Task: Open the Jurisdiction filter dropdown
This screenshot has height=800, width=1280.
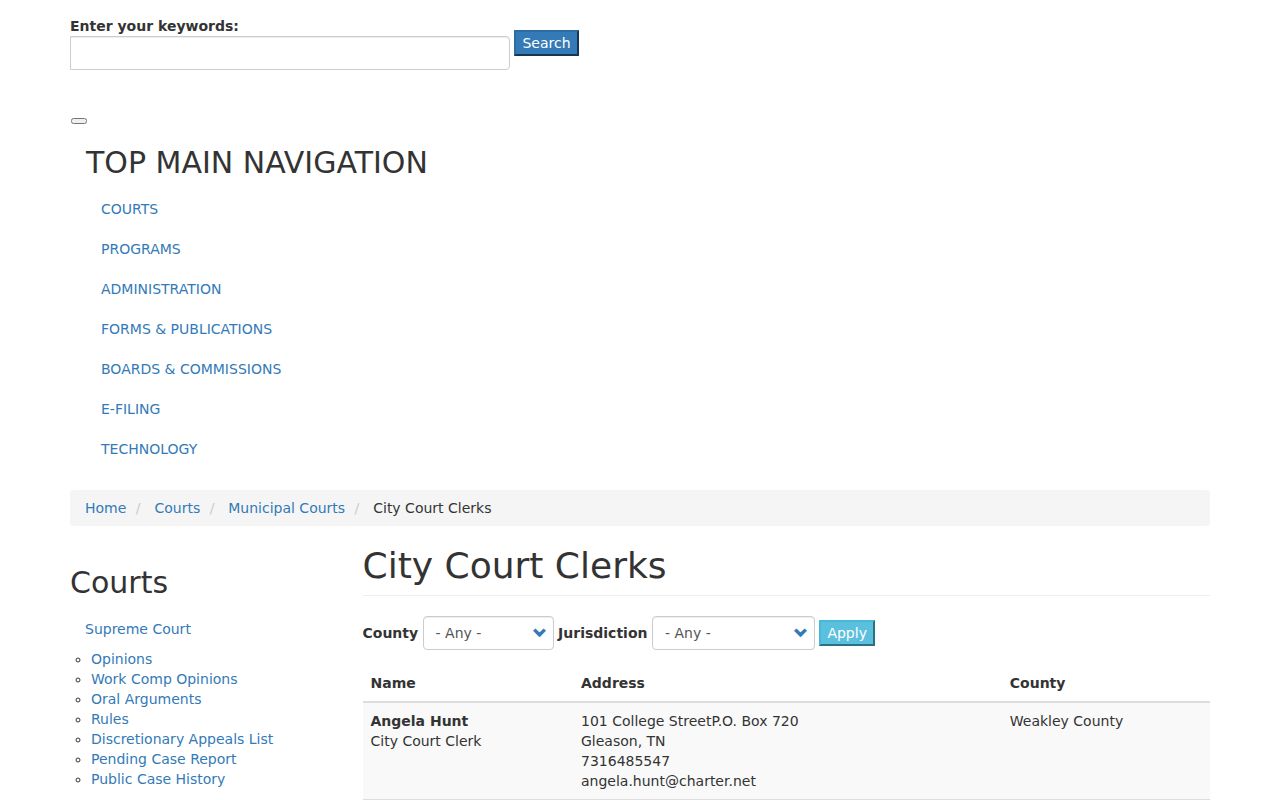Action: [733, 633]
